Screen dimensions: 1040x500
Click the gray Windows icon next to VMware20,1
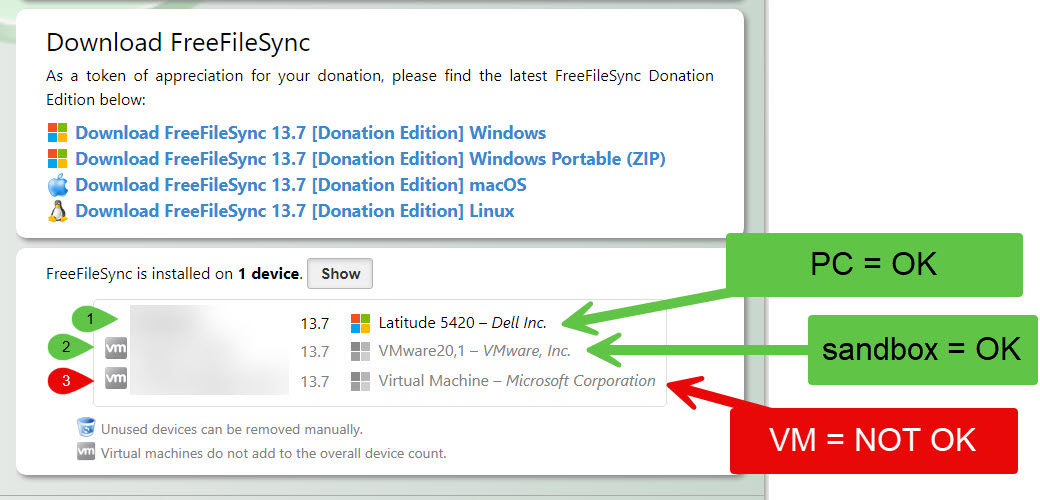click(360, 351)
